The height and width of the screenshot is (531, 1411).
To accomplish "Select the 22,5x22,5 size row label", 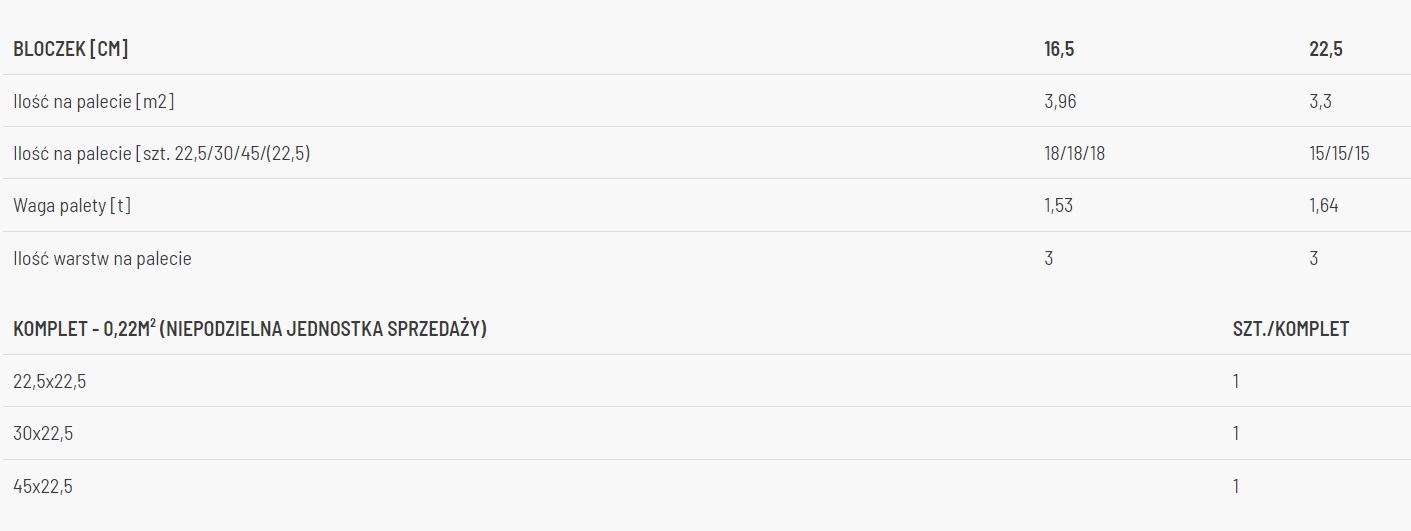I will (x=50, y=381).
